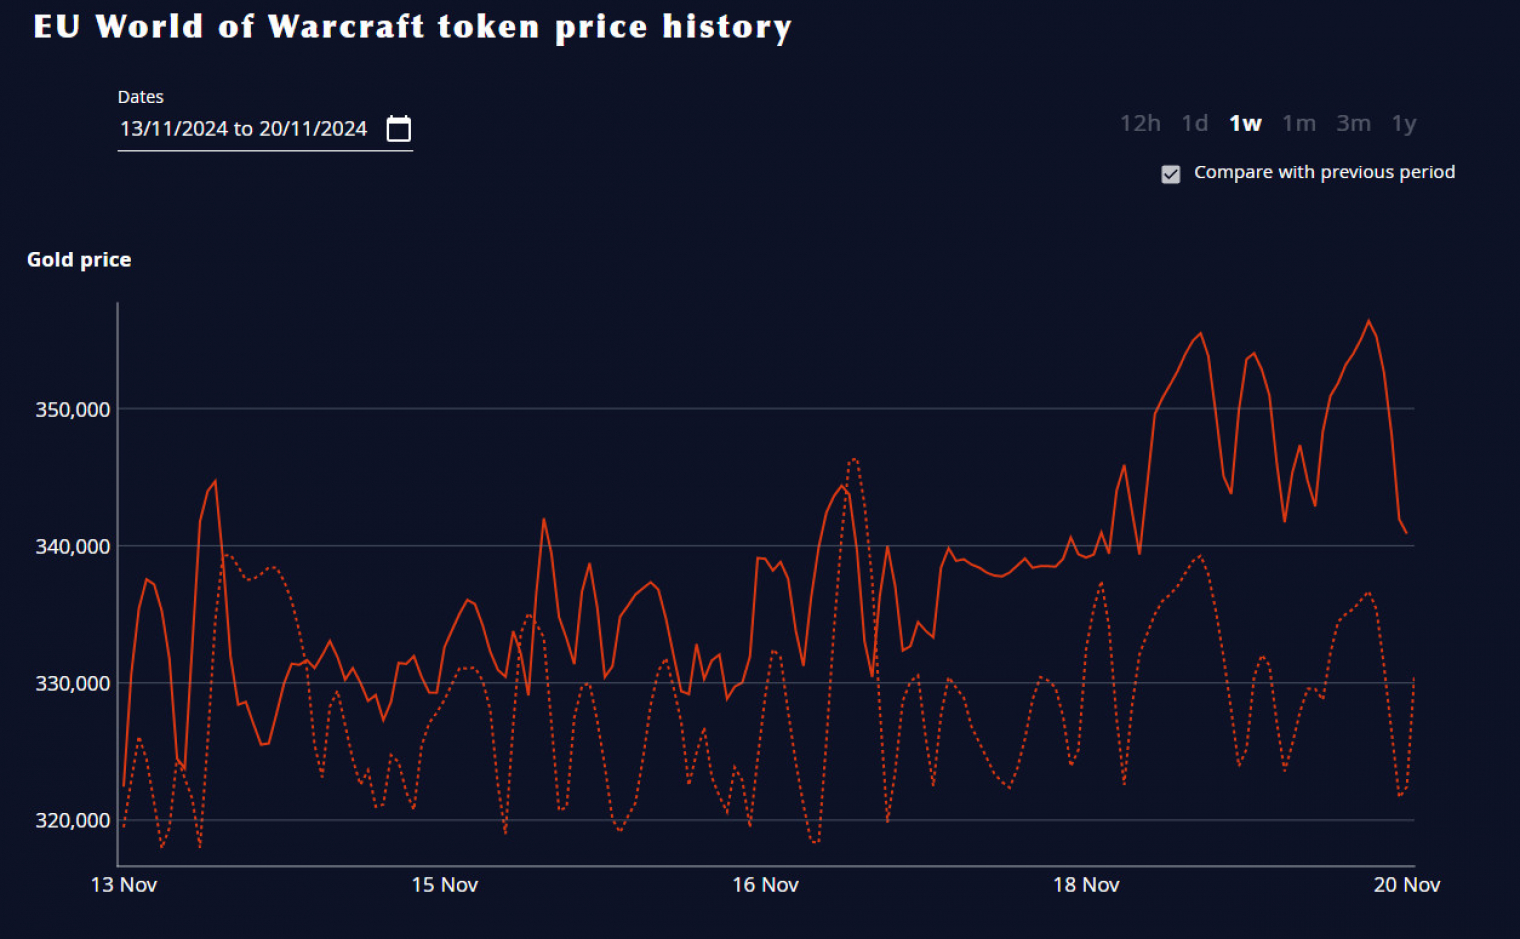This screenshot has width=1520, height=939.
Task: Open the calendar date picker icon
Action: pos(399,129)
